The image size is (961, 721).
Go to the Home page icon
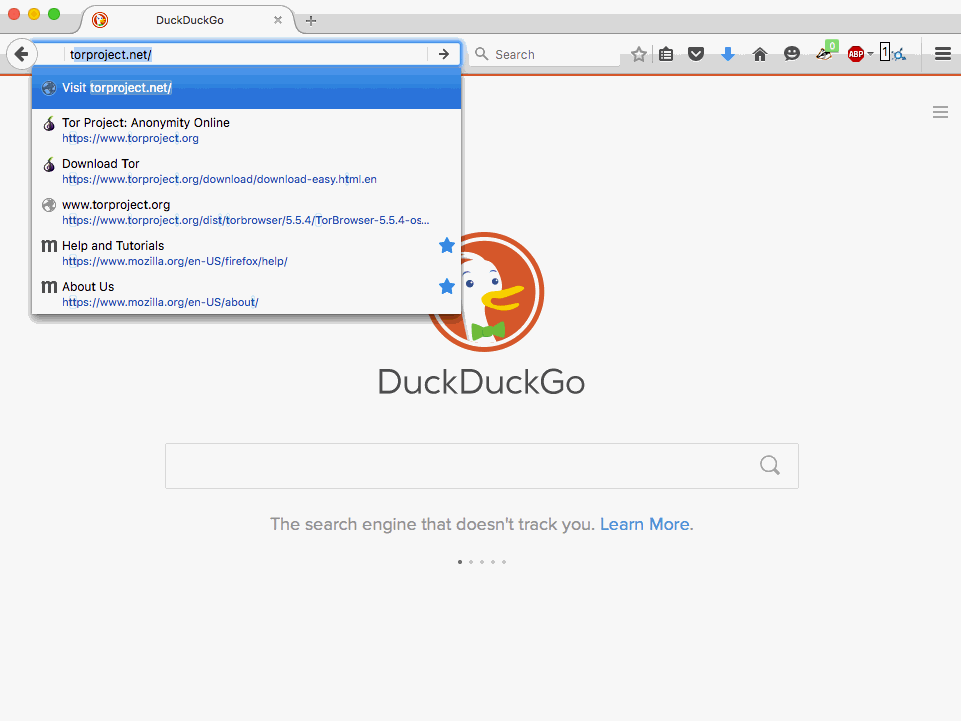[760, 55]
